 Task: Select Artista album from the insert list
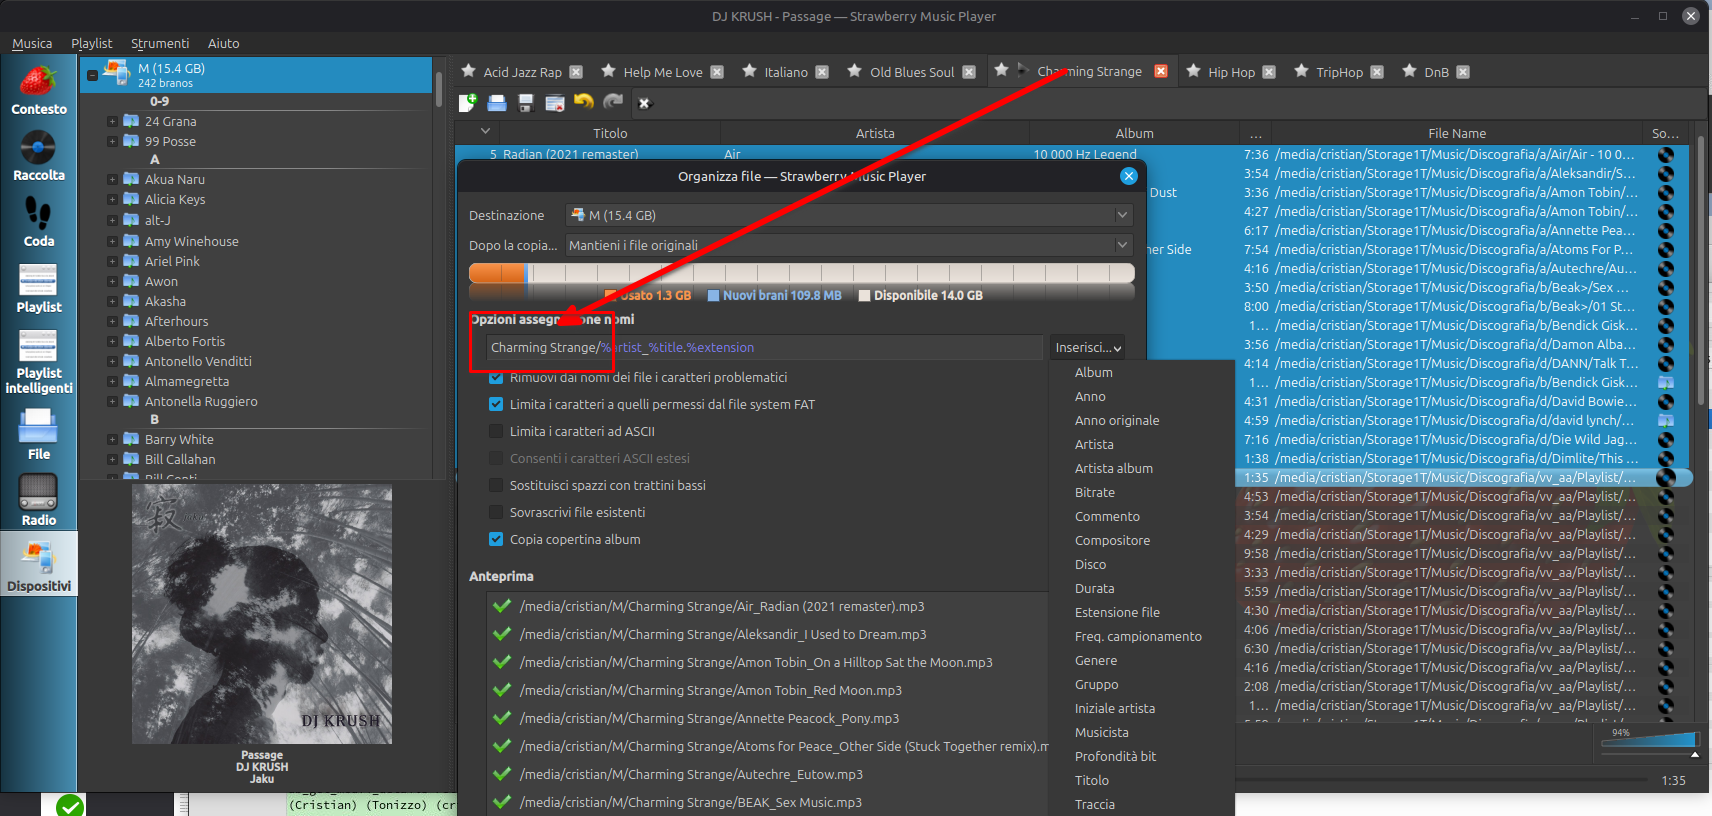pos(1113,468)
